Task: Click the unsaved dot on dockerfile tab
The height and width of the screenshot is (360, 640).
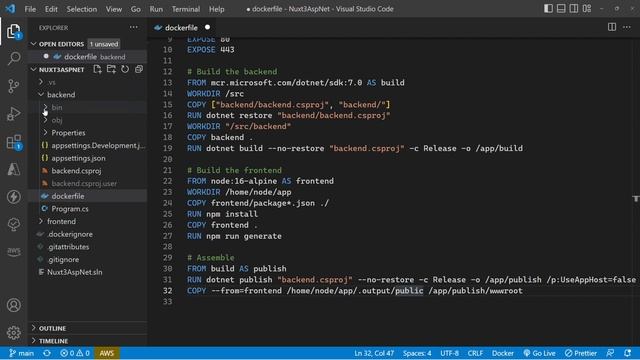Action: (x=207, y=27)
